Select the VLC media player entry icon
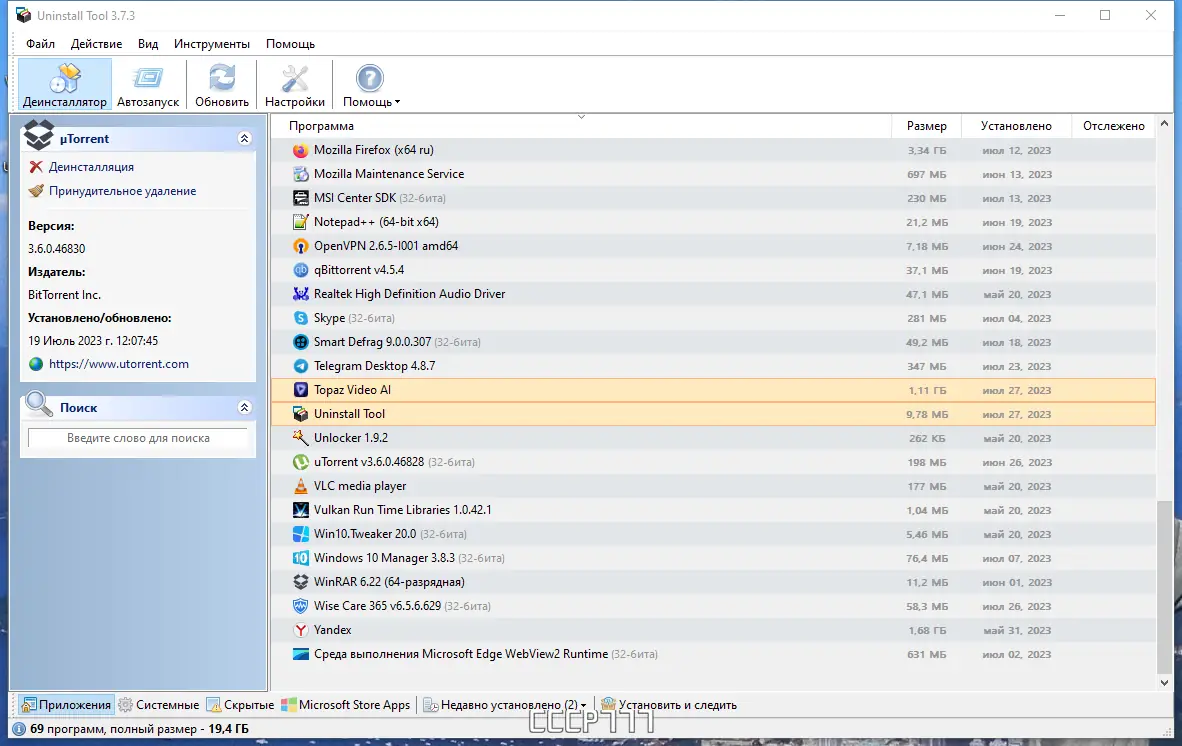Screen dimensions: 1182x746 coord(300,486)
